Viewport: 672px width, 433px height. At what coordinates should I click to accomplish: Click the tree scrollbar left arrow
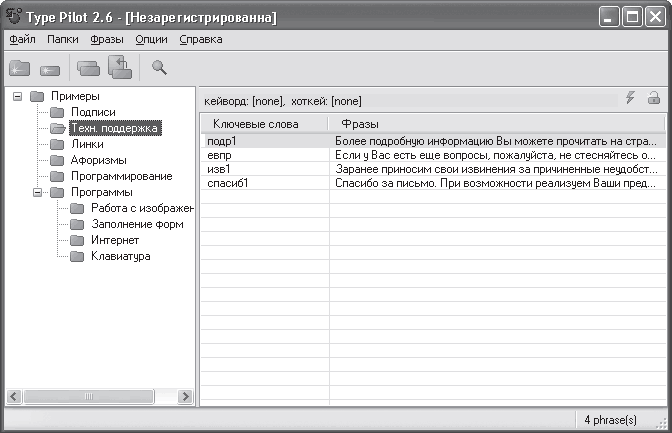[14, 396]
